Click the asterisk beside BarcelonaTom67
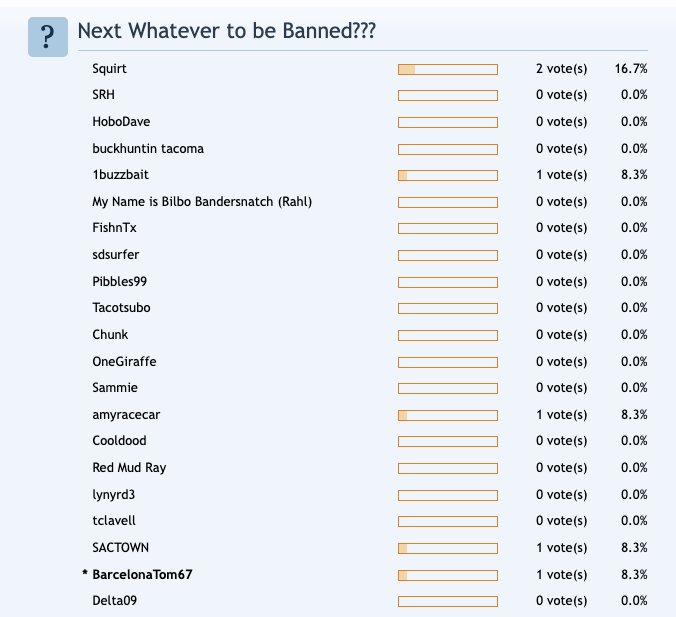The width and height of the screenshot is (676, 617). (85, 573)
